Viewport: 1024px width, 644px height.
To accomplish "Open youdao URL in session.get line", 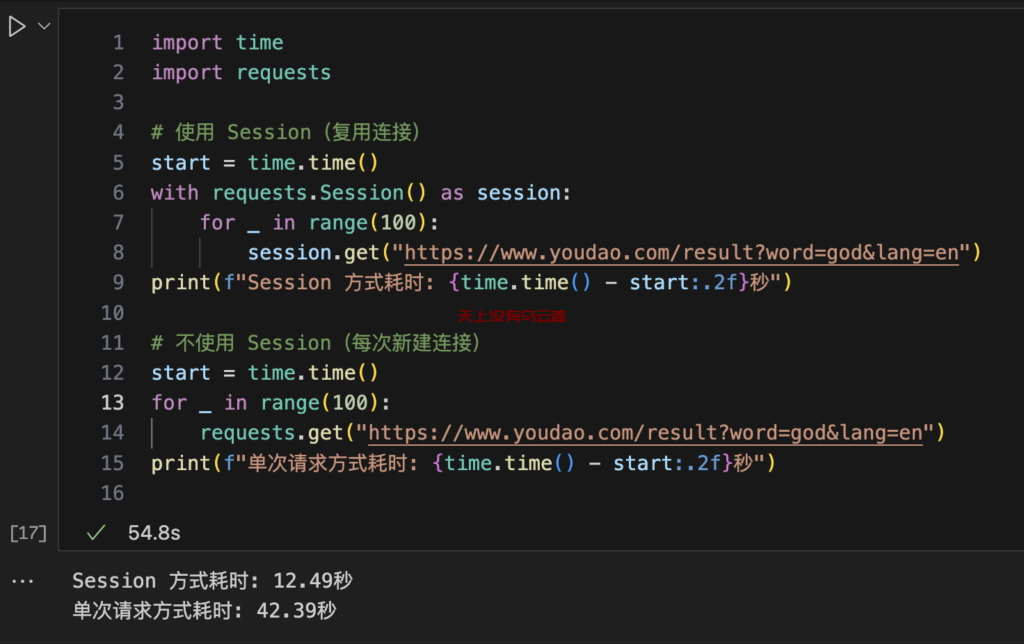I will (x=682, y=253).
